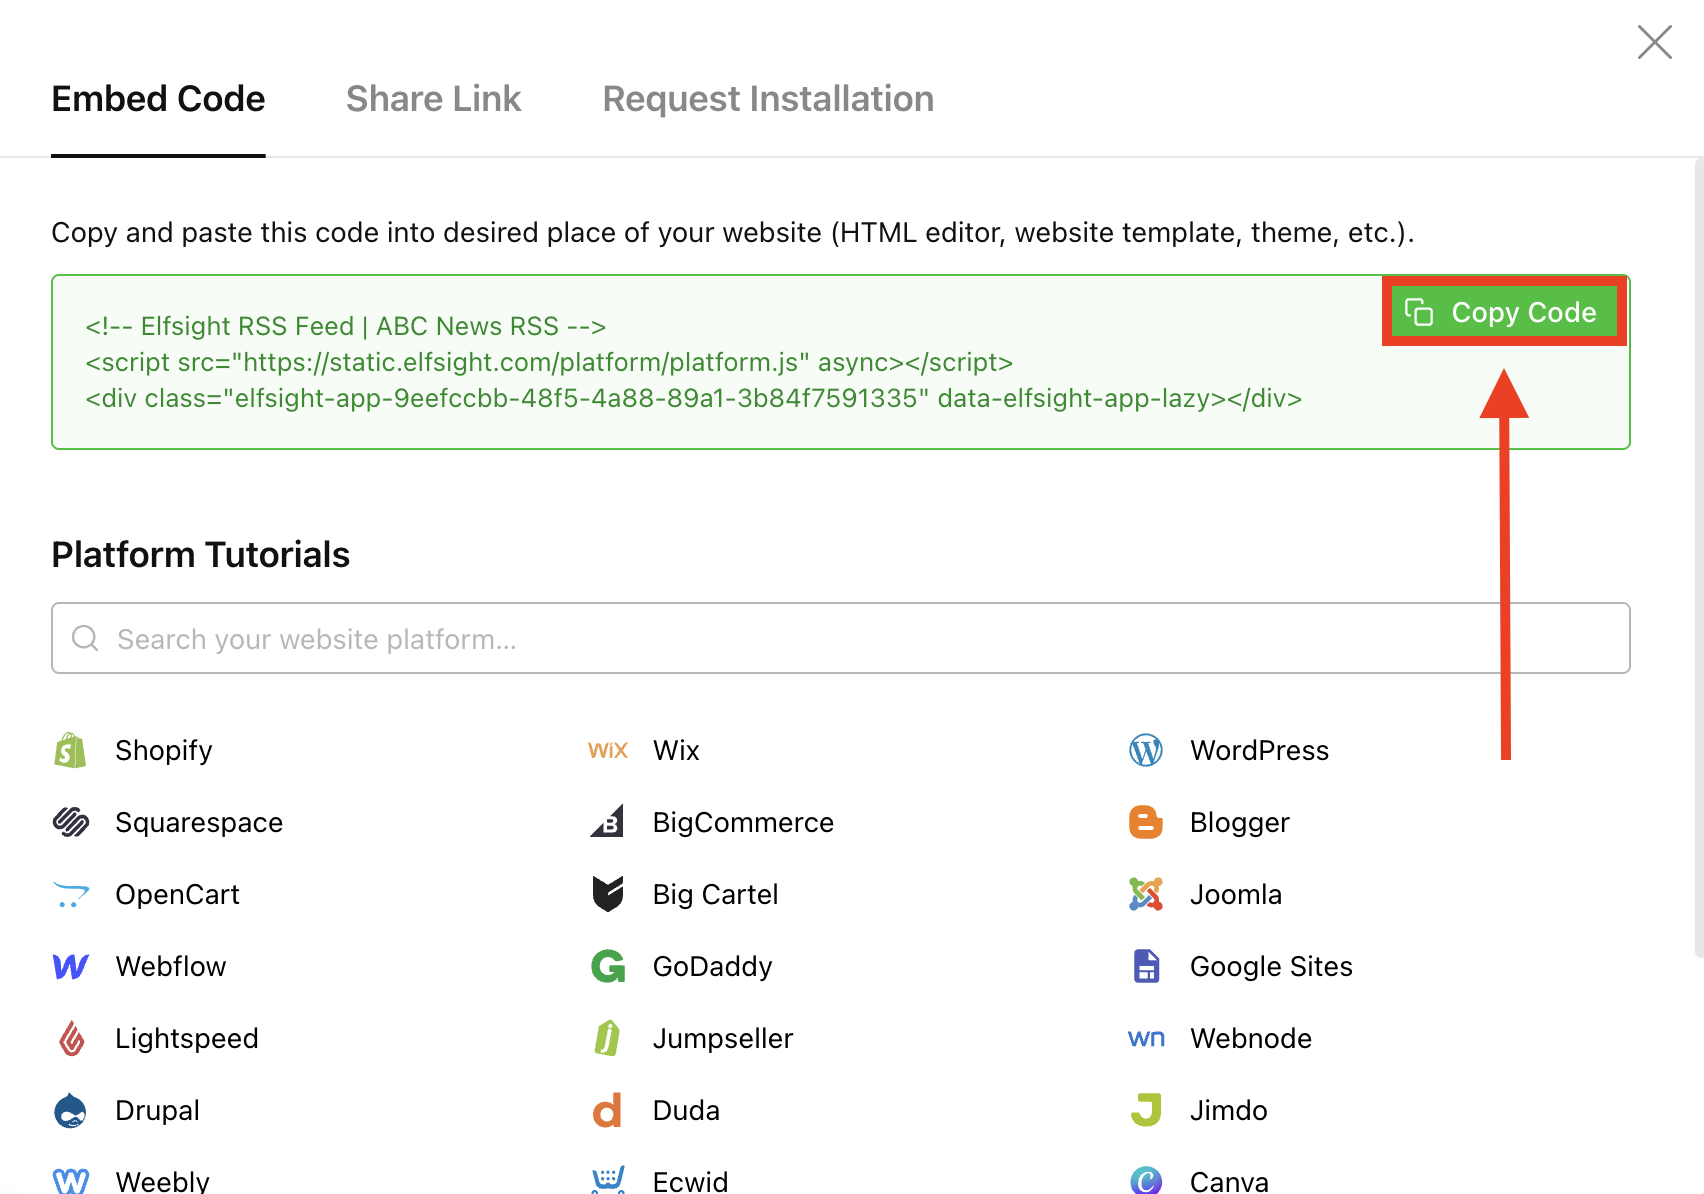Open the Wix tutorial link
The width and height of the screenshot is (1704, 1194).
676,750
